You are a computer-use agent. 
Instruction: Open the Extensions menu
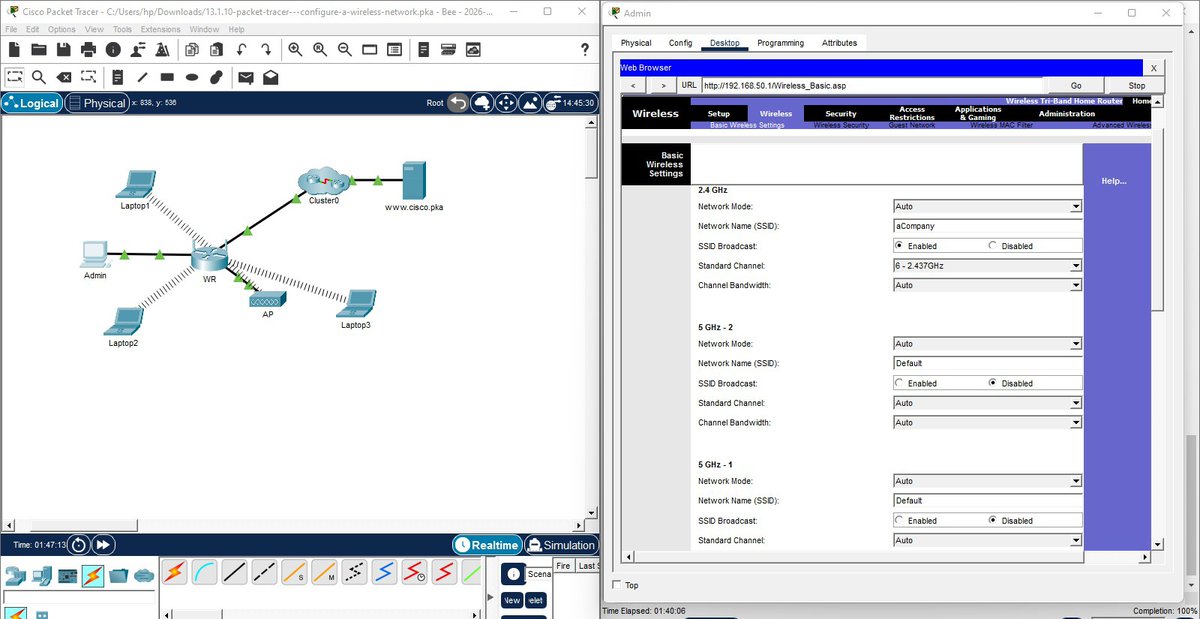[x=160, y=29]
